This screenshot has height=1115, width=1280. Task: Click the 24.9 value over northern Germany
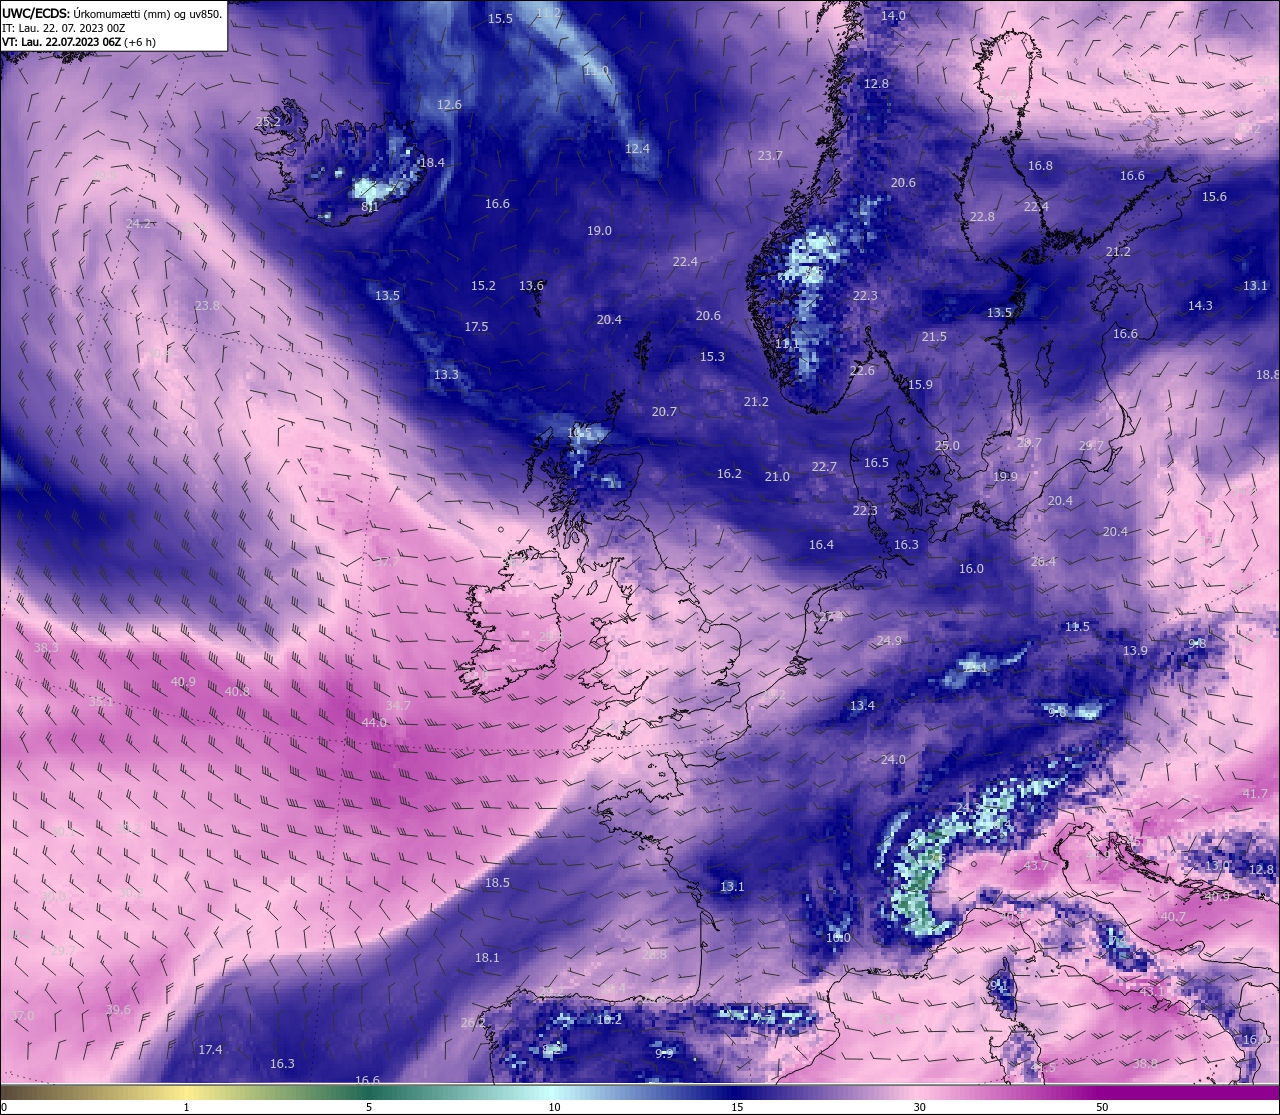click(x=889, y=641)
